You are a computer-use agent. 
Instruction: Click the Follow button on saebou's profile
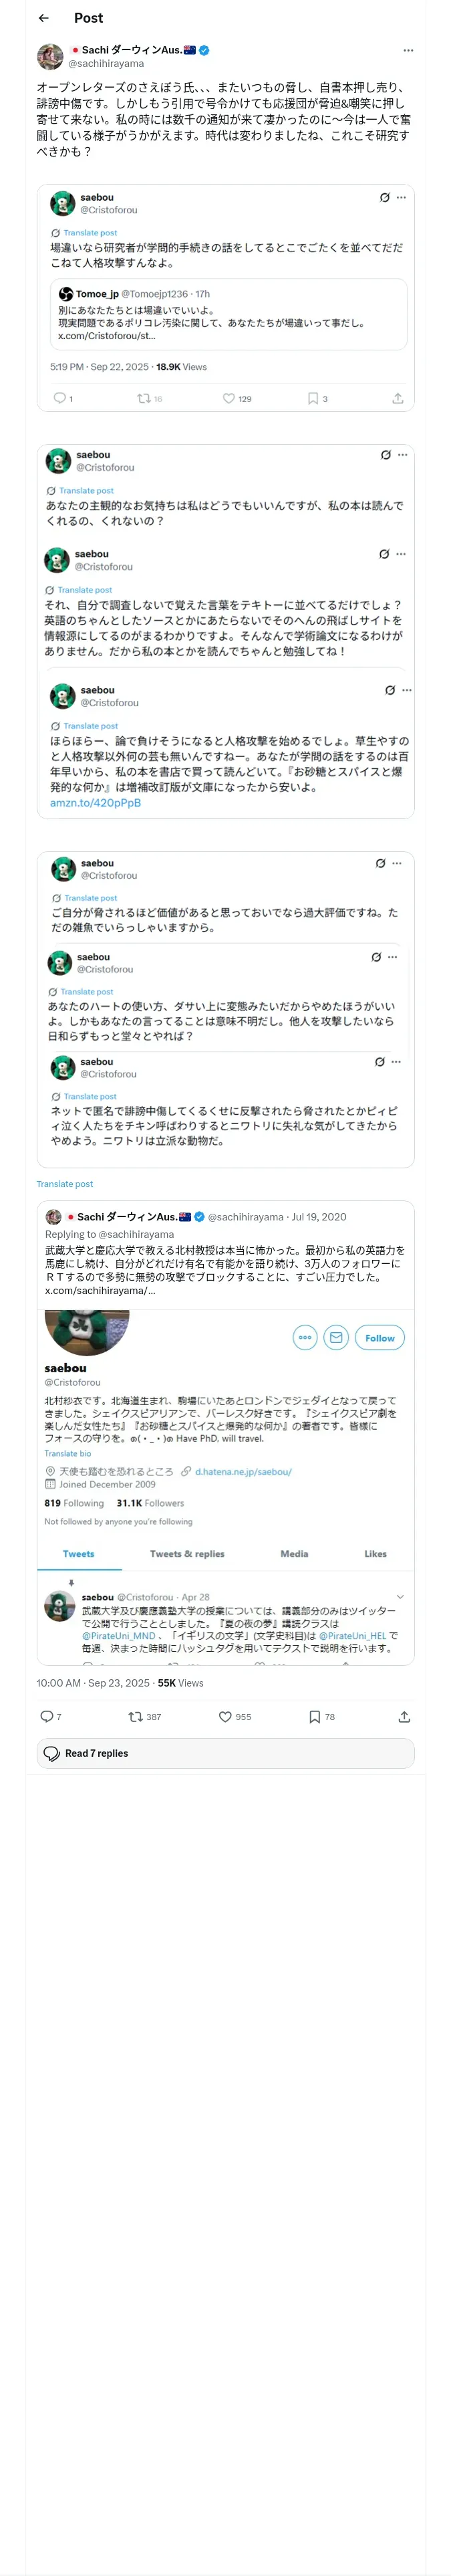tap(380, 1337)
